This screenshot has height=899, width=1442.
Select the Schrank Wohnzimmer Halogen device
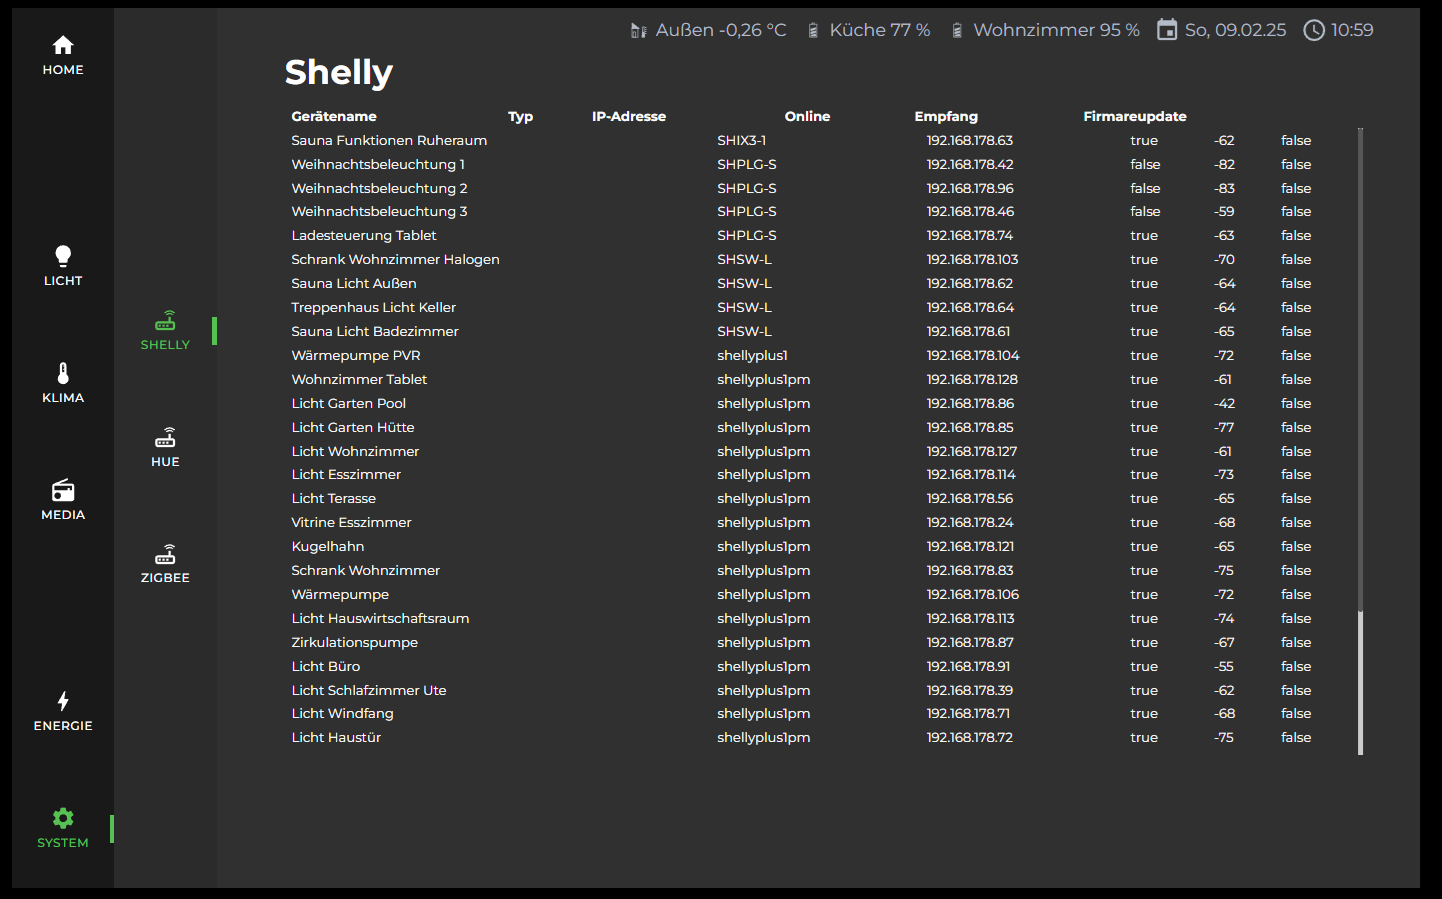[x=395, y=260]
